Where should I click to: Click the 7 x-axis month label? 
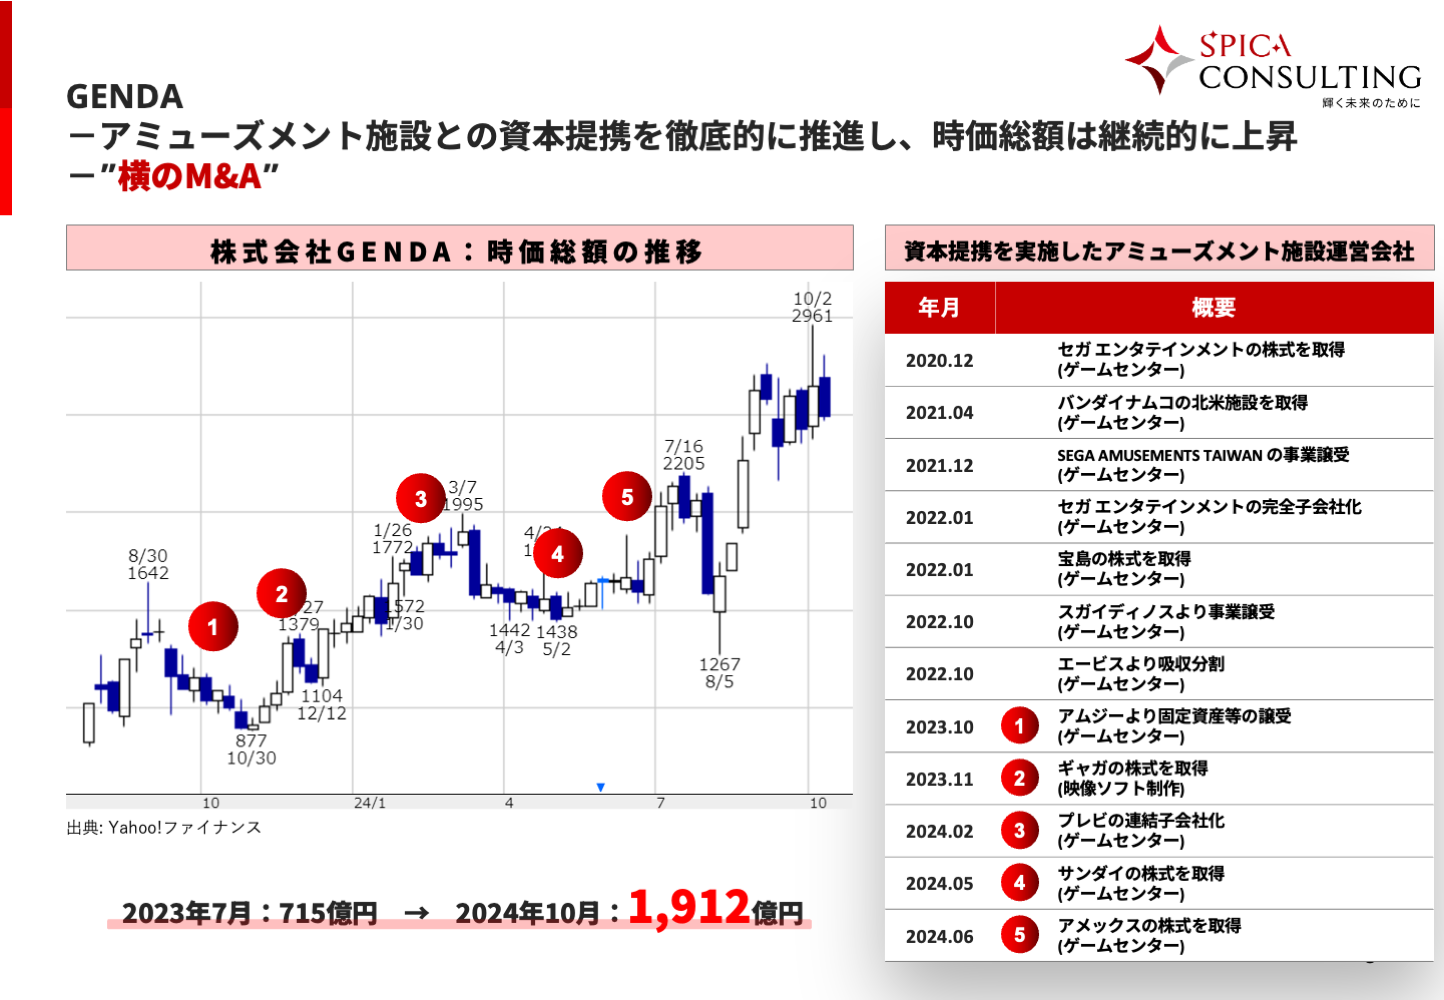pyautogui.click(x=661, y=803)
